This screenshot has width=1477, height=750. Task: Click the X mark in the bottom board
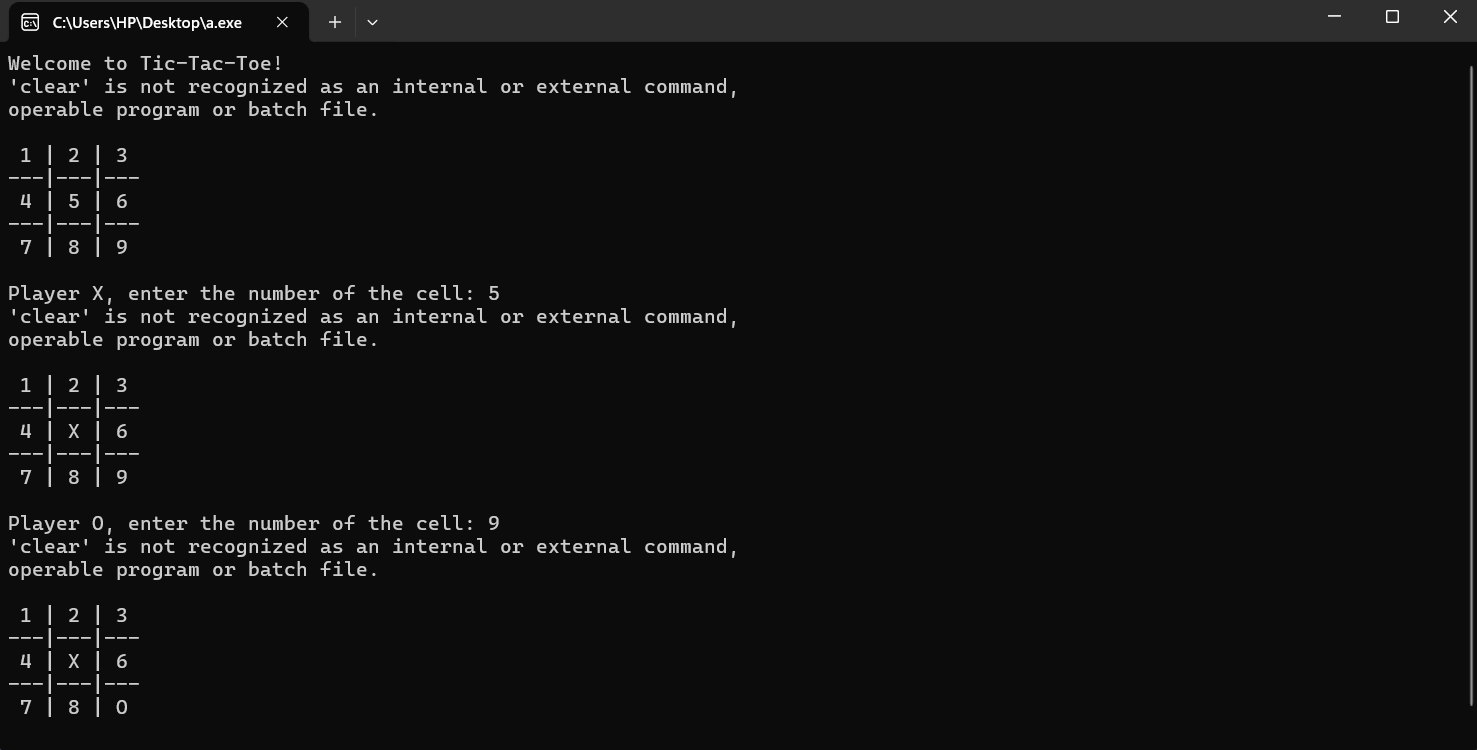coord(74,662)
